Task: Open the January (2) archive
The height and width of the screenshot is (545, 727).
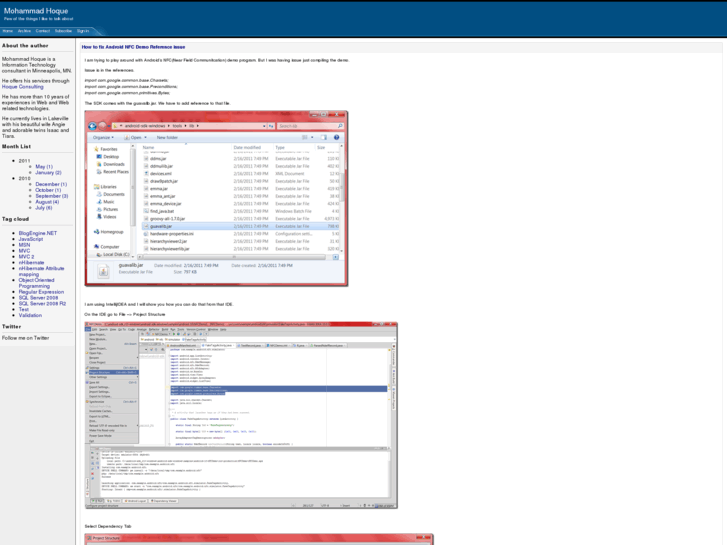Action: (x=48, y=173)
